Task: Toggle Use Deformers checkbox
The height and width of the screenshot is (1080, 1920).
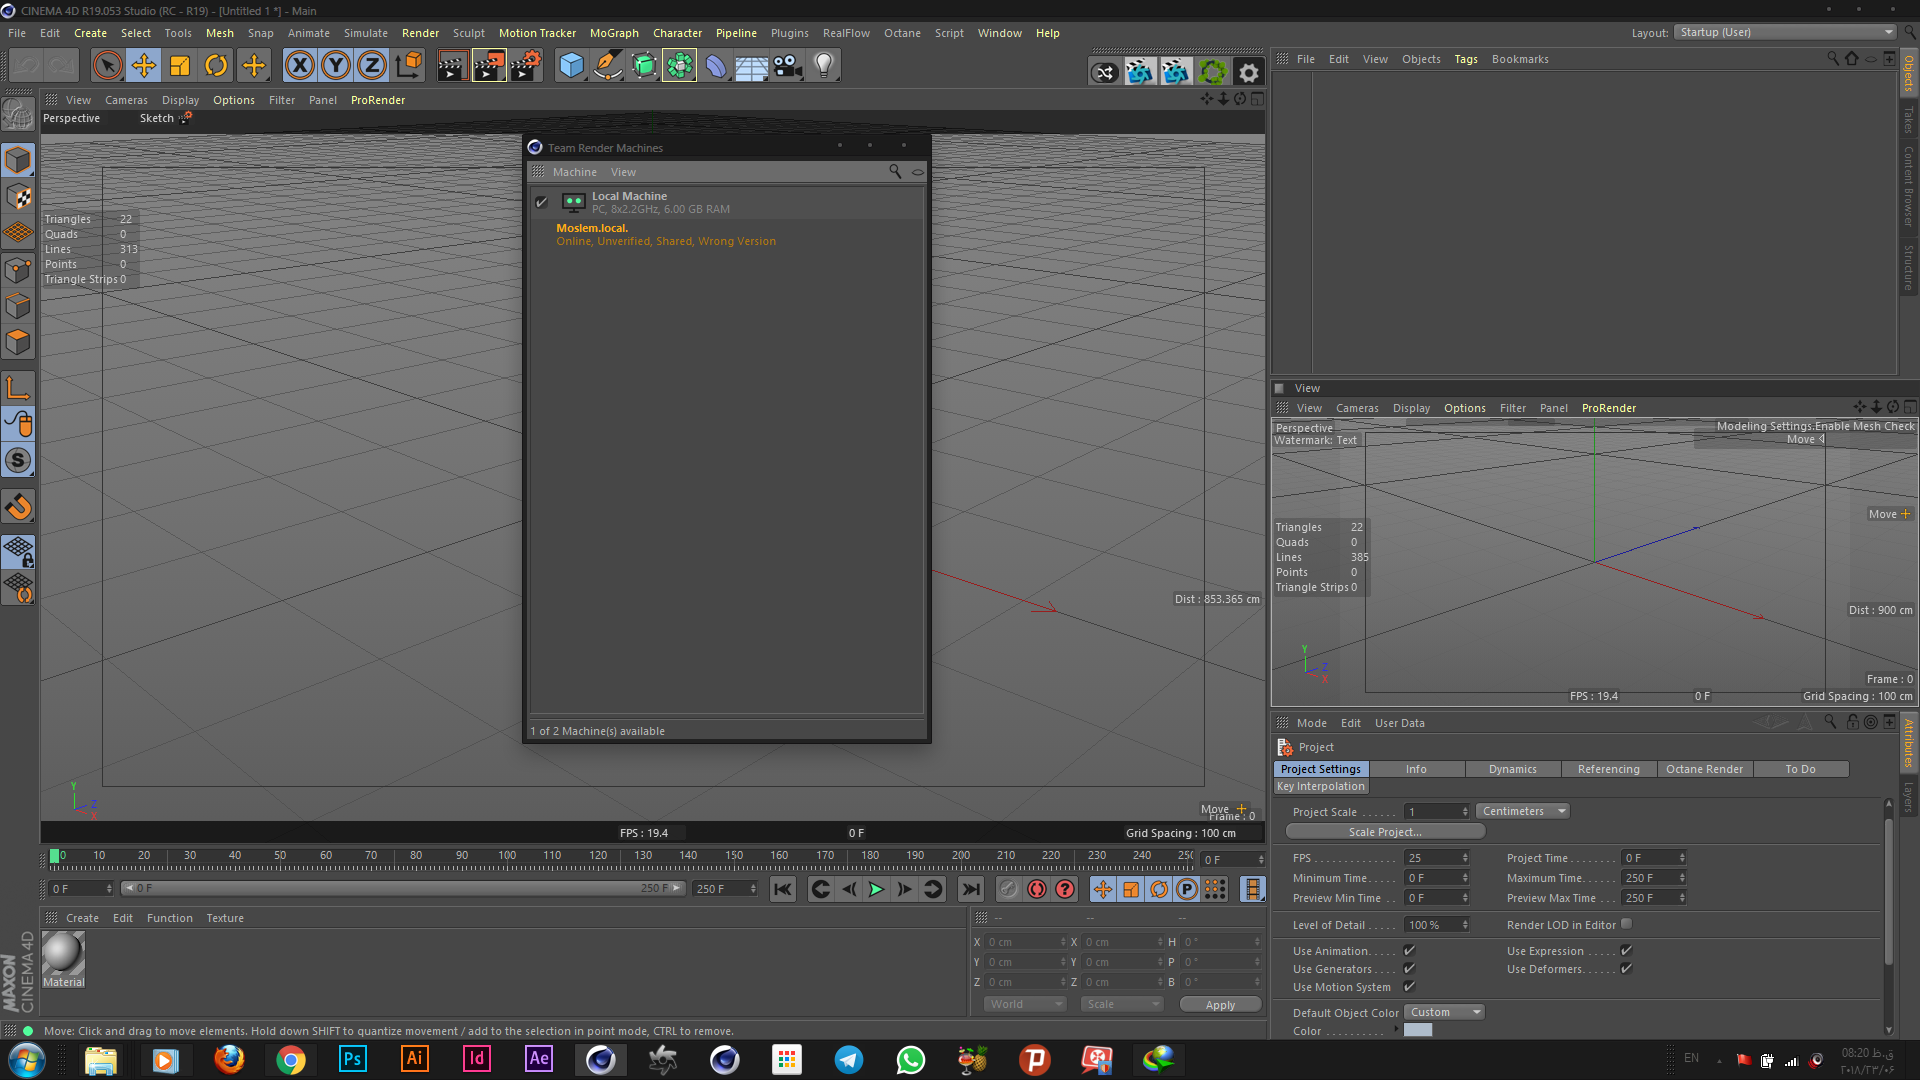Action: tap(1626, 969)
